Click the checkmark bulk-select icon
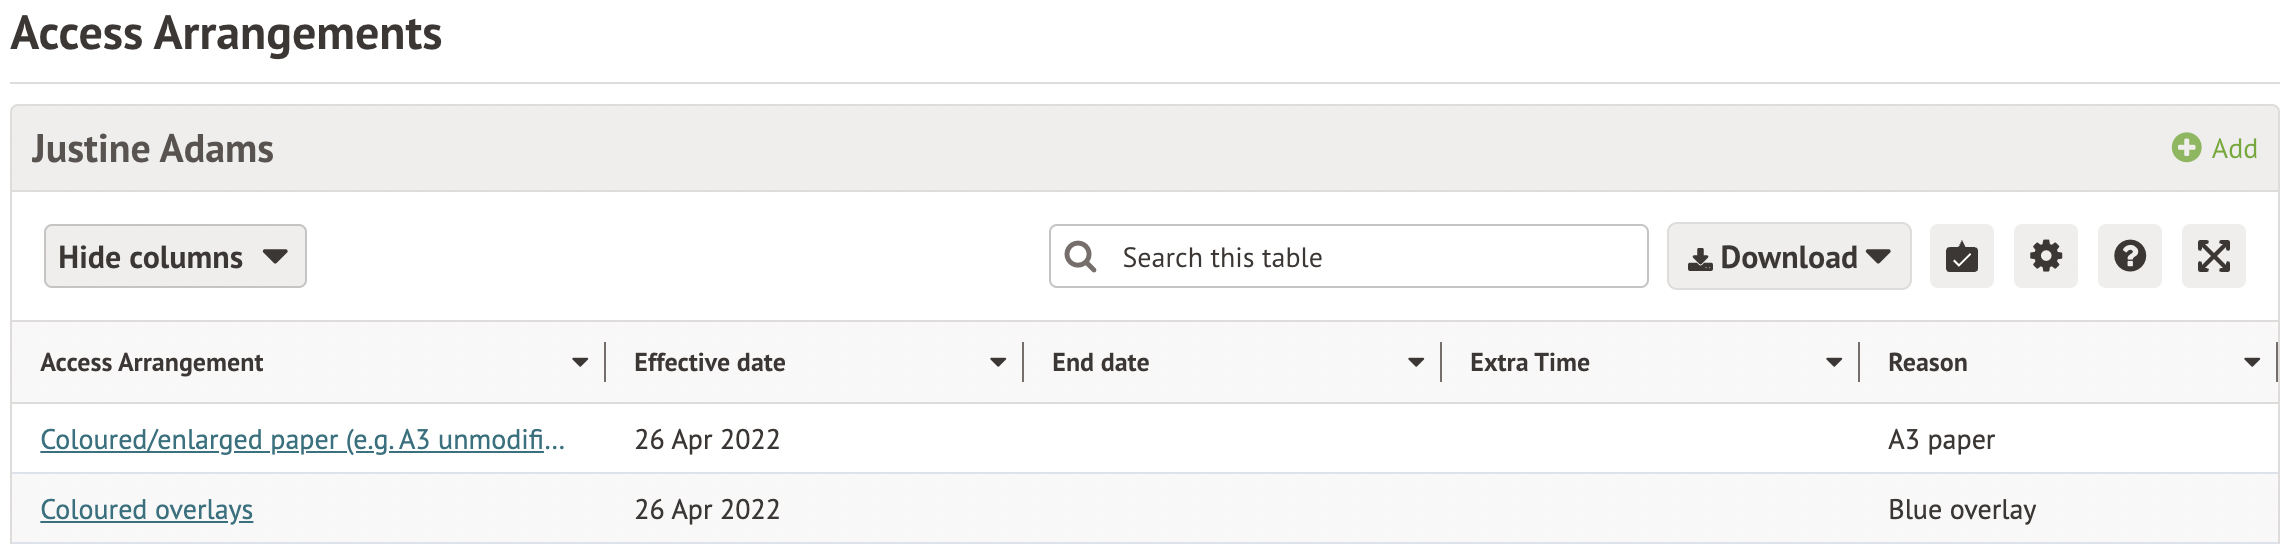2292x544 pixels. 1961,257
